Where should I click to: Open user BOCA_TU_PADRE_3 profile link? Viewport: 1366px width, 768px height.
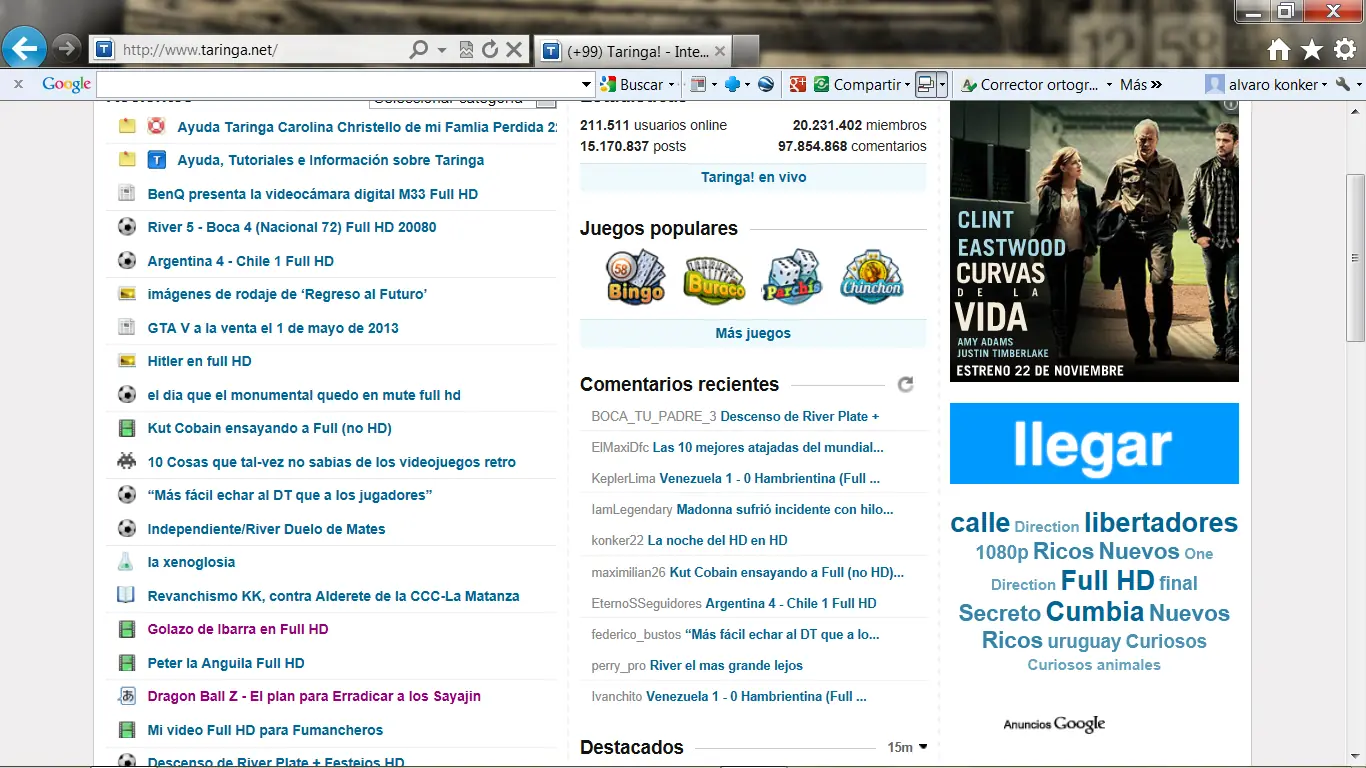pos(654,416)
